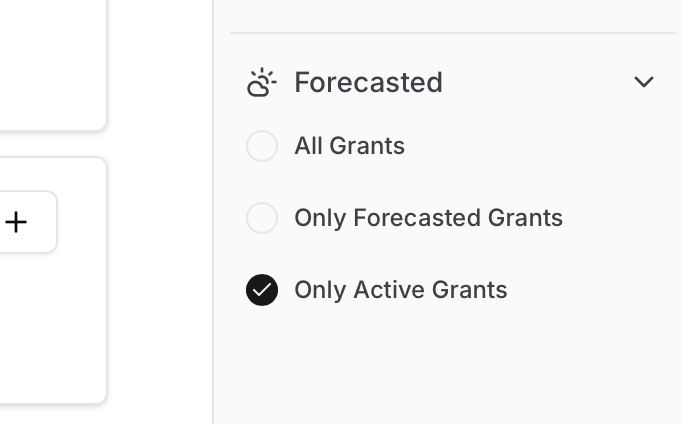This screenshot has width=682, height=424.
Task: Click the Only Active Grants radio circle
Action: click(x=262, y=290)
